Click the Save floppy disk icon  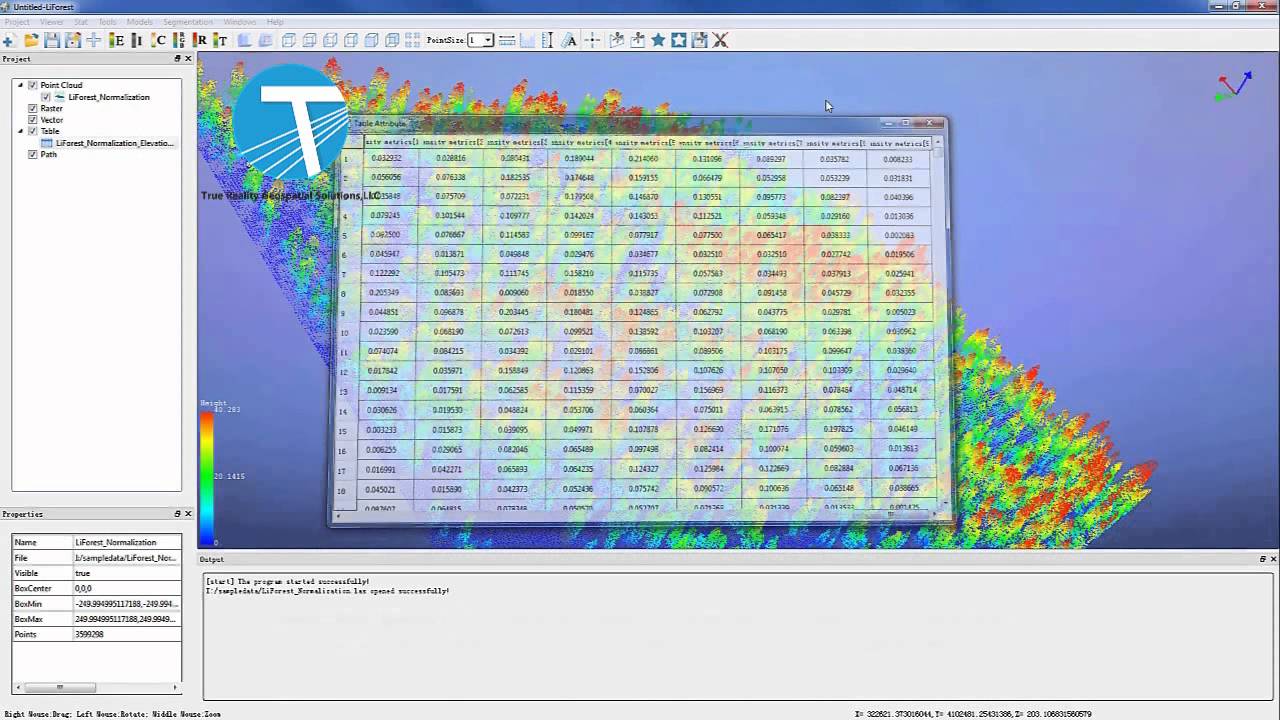[x=52, y=40]
